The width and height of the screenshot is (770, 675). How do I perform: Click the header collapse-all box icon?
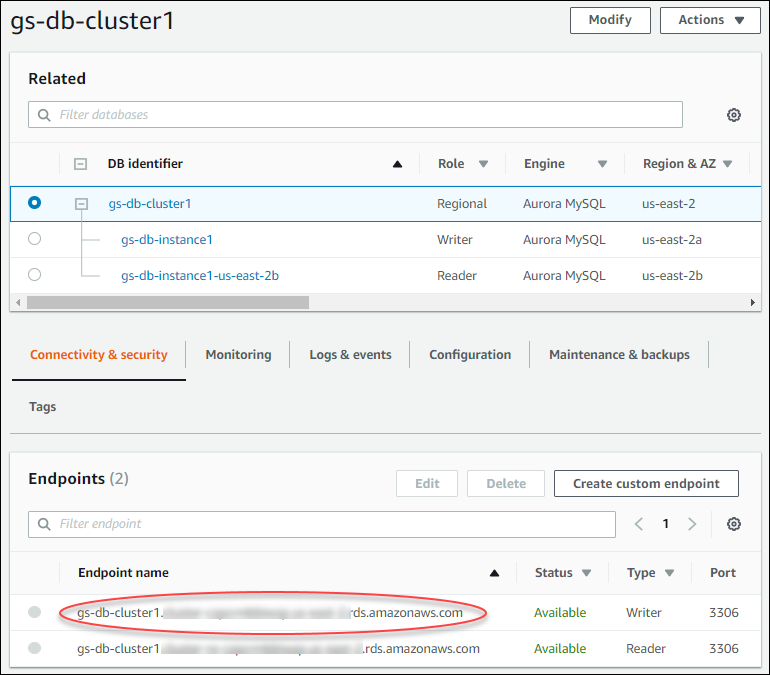81,164
